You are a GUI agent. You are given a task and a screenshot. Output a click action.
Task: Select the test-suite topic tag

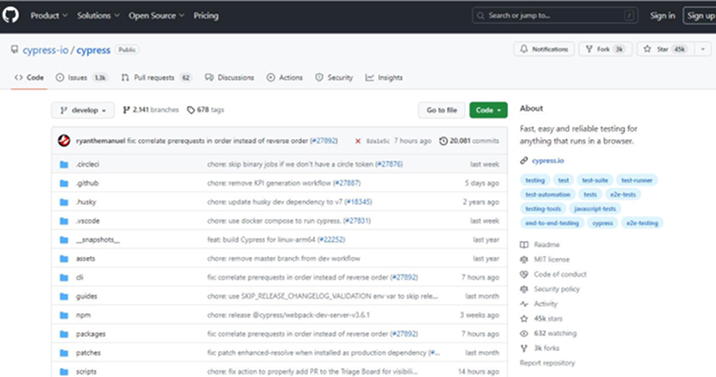[595, 180]
